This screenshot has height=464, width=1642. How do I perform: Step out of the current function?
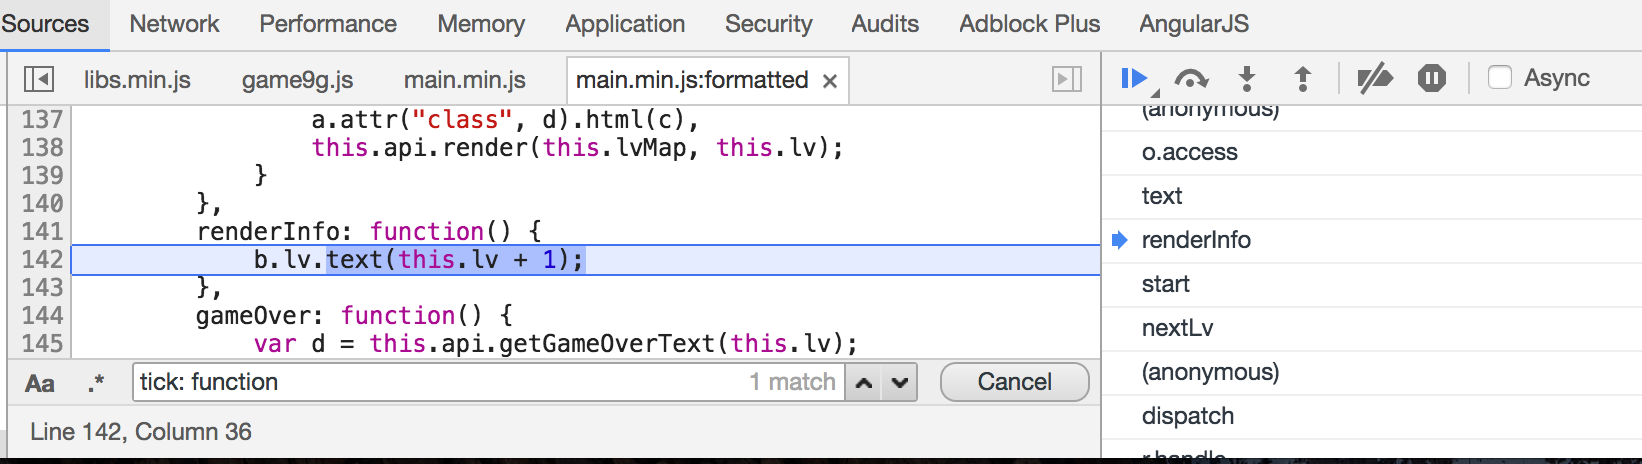tap(1302, 78)
